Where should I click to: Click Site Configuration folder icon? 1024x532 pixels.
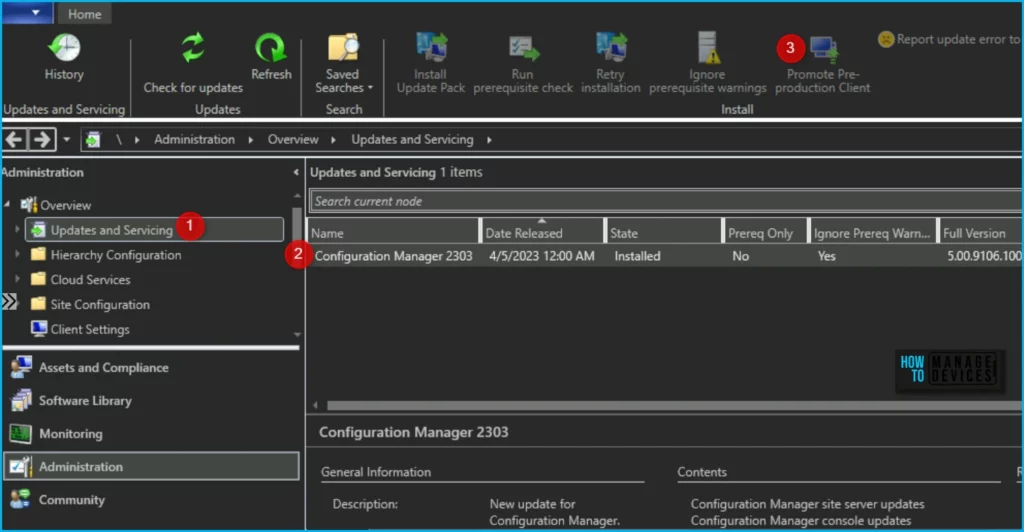click(x=39, y=304)
